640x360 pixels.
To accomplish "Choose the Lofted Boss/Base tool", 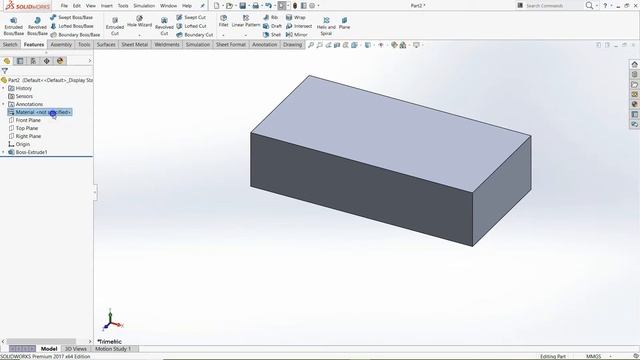I will (72, 26).
